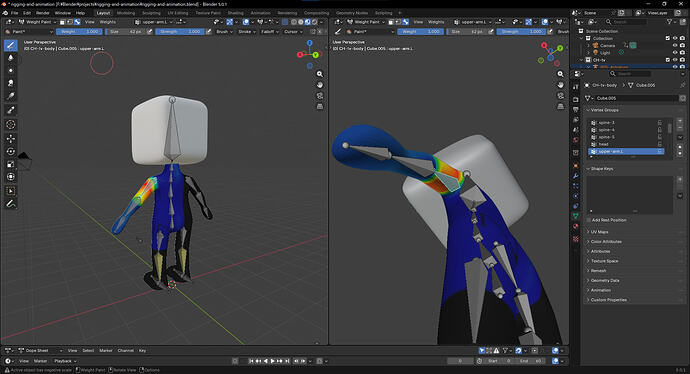This screenshot has height=374, width=690.
Task: Select the Scale tool in left toolbar
Action: pos(11,164)
